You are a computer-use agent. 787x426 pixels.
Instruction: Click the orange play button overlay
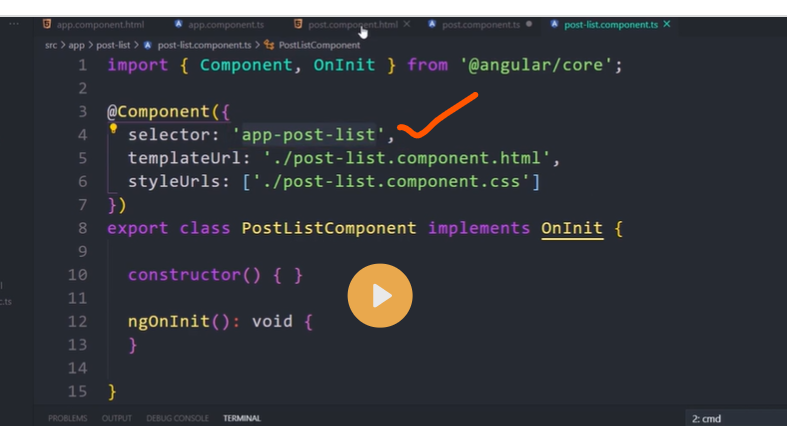point(380,296)
